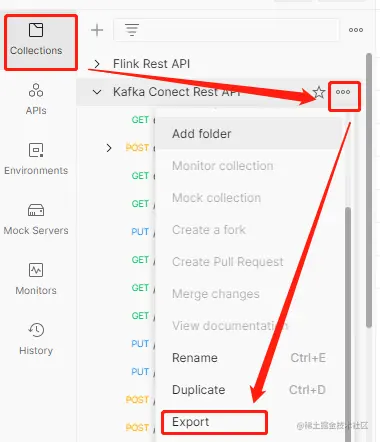Open the Monitors sidebar tab

(x=36, y=279)
